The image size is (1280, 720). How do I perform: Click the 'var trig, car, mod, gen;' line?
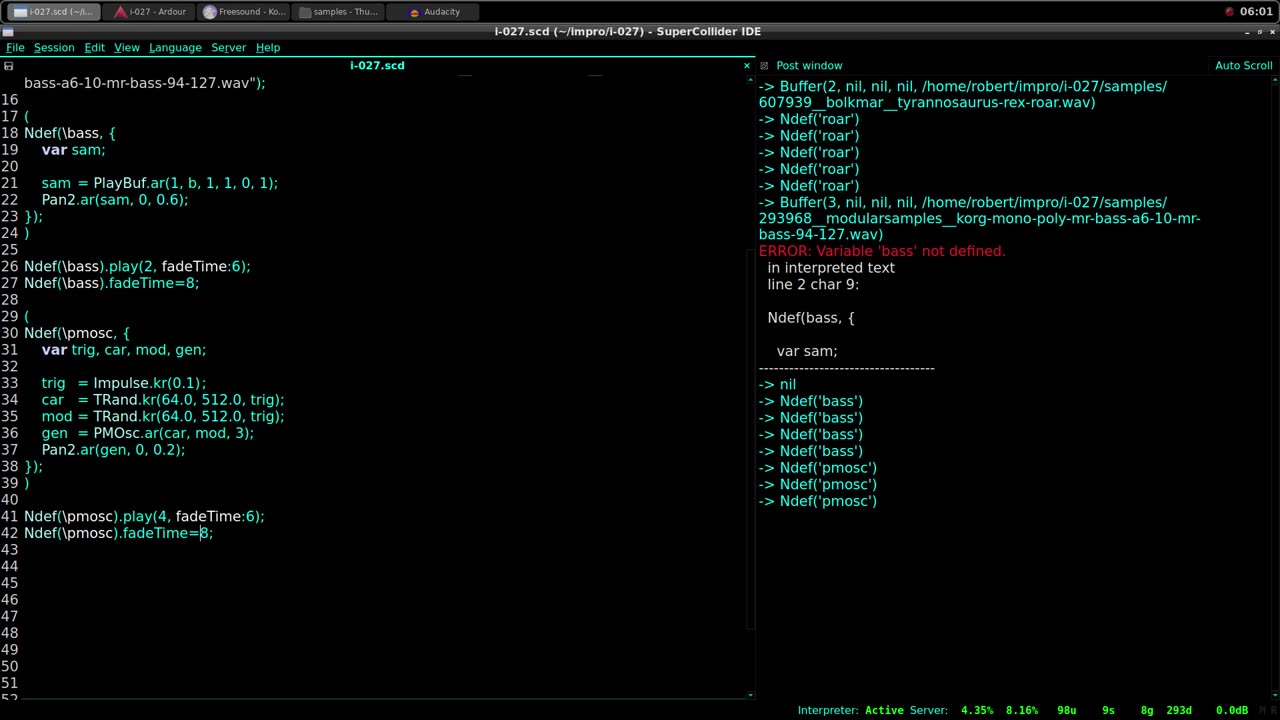coord(124,349)
